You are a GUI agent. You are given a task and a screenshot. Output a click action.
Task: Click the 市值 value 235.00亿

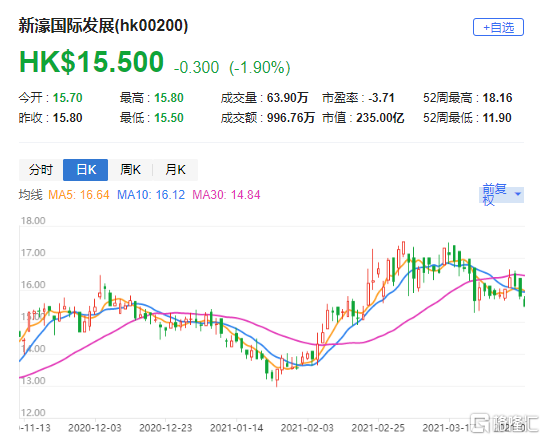coord(380,118)
